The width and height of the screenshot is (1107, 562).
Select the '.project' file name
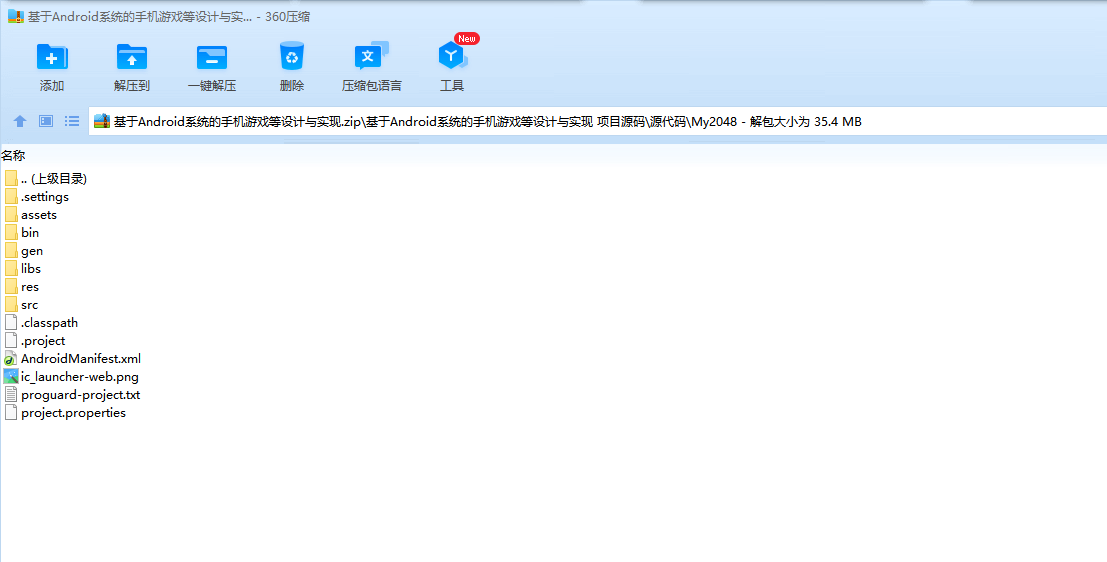tap(43, 340)
